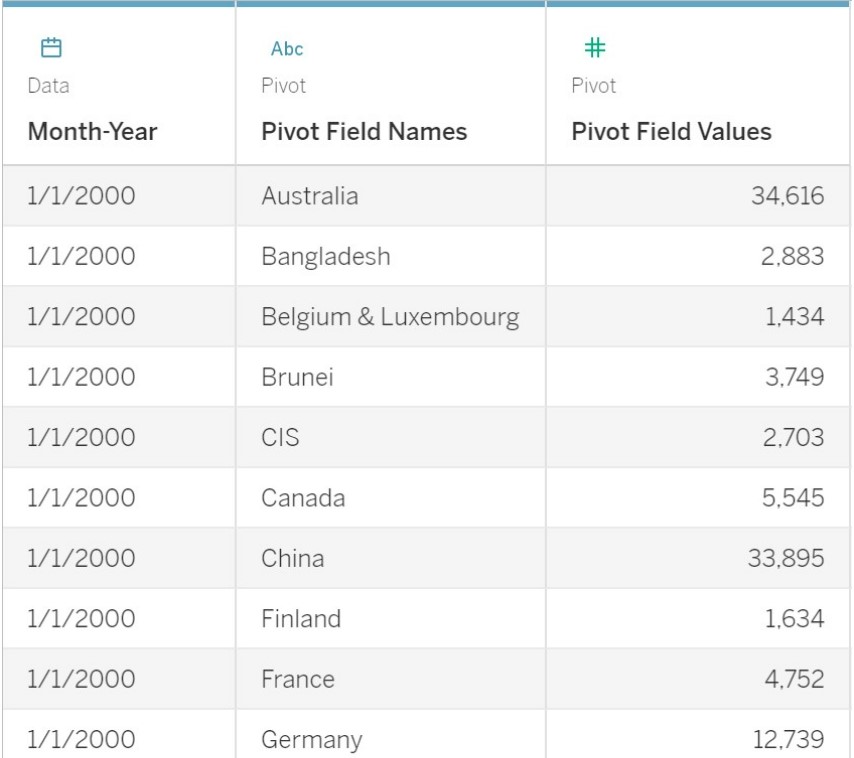
Task: Click the value 12,739 for Germany
Action: click(x=787, y=740)
